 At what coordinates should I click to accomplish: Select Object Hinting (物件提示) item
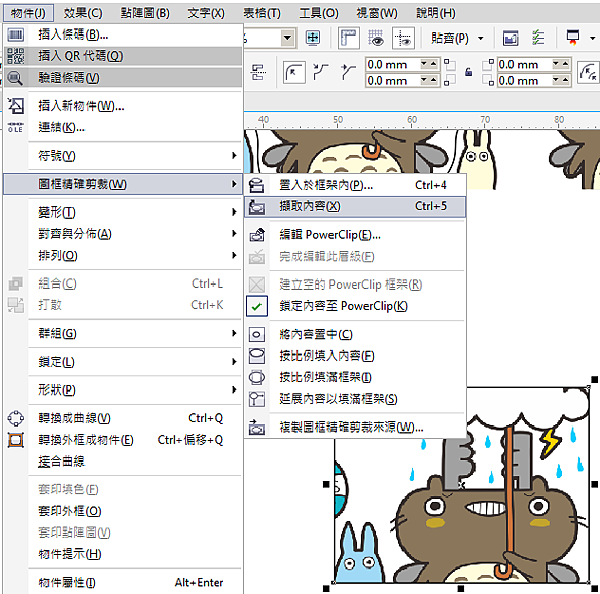[x=122, y=554]
